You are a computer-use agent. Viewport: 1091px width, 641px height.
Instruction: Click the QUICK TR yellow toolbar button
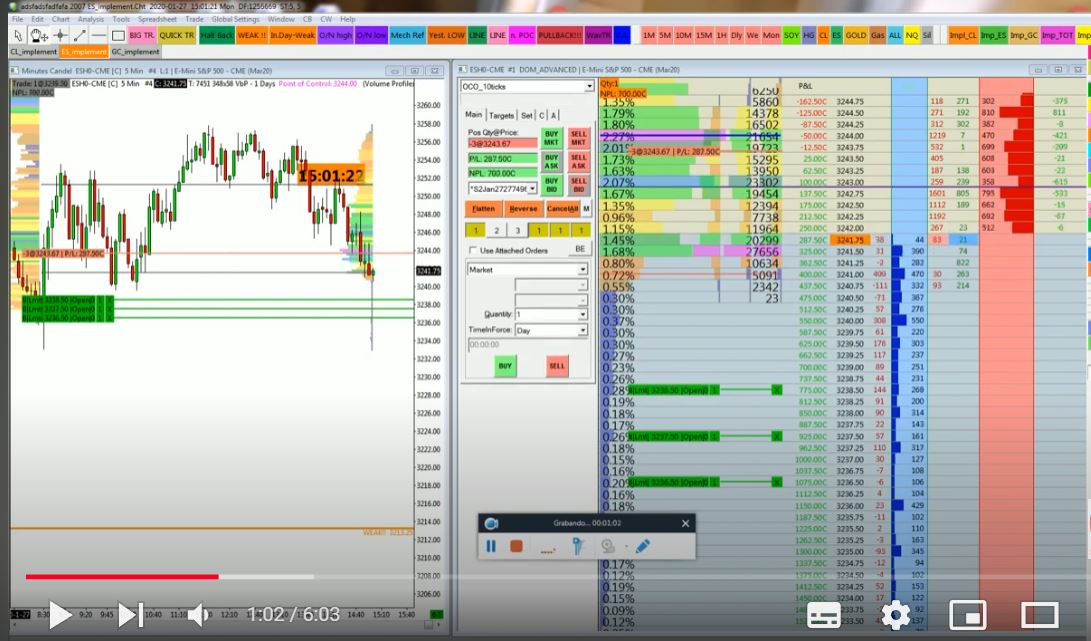(177, 35)
